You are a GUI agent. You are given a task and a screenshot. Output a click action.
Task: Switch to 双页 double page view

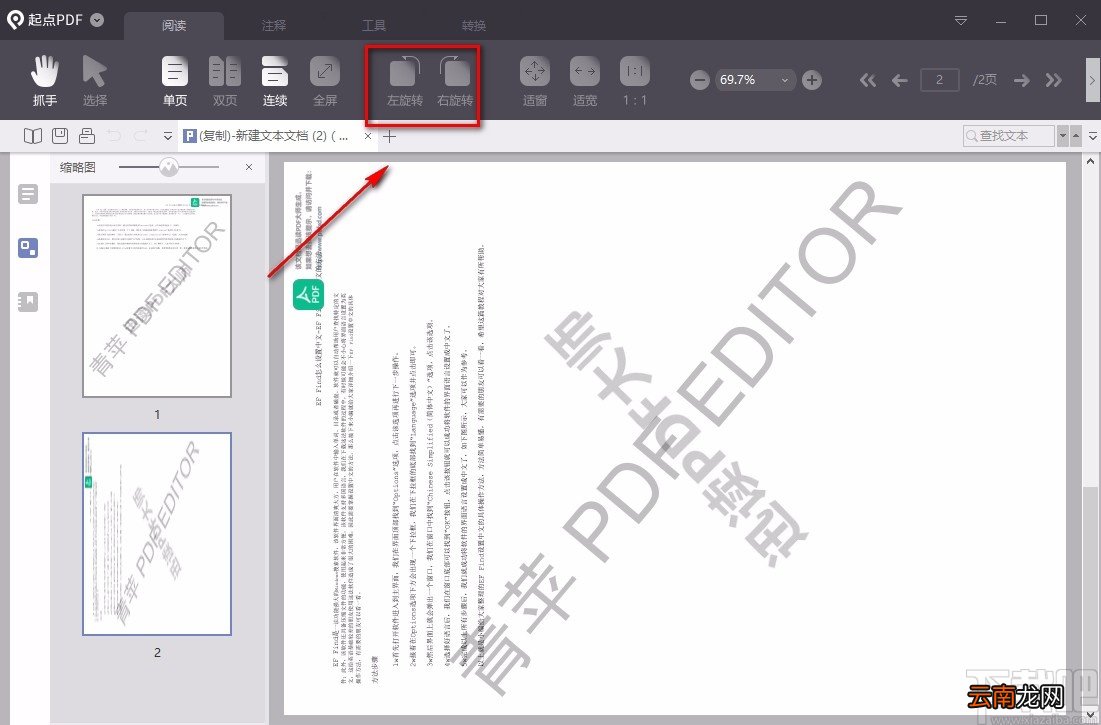(225, 81)
